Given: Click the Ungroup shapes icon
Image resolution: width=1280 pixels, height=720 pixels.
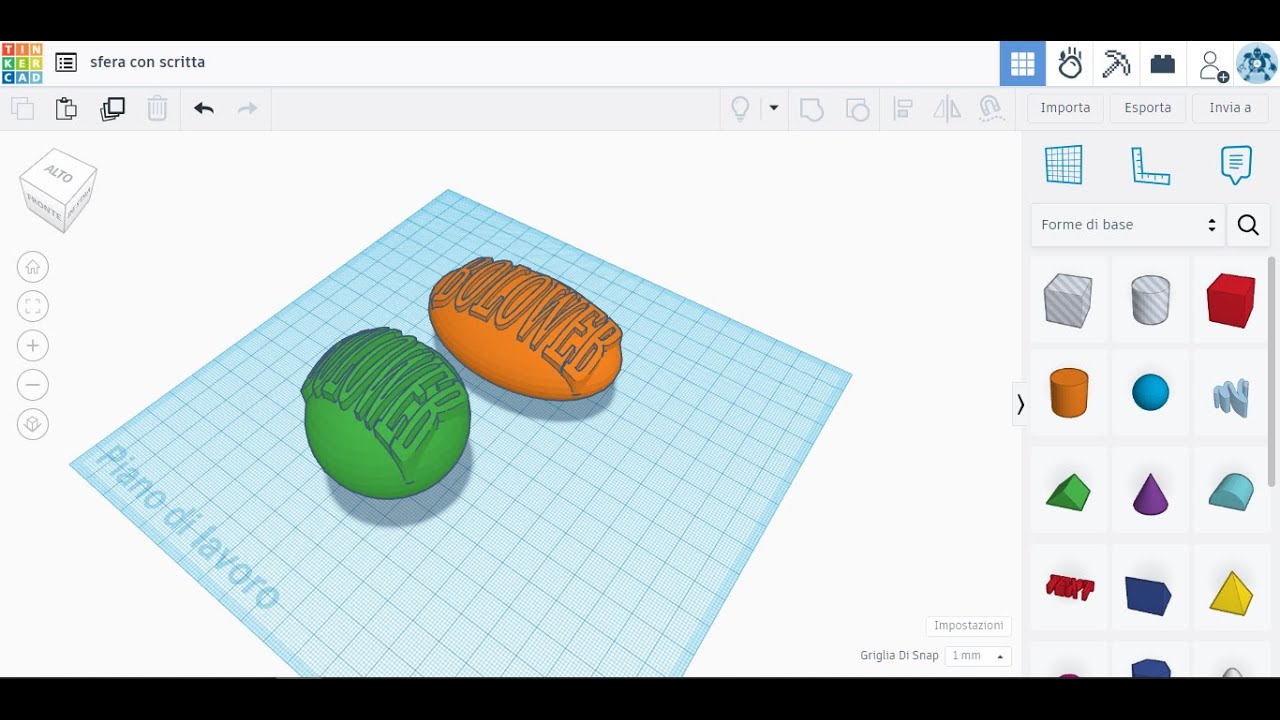Looking at the screenshot, I should coord(857,109).
